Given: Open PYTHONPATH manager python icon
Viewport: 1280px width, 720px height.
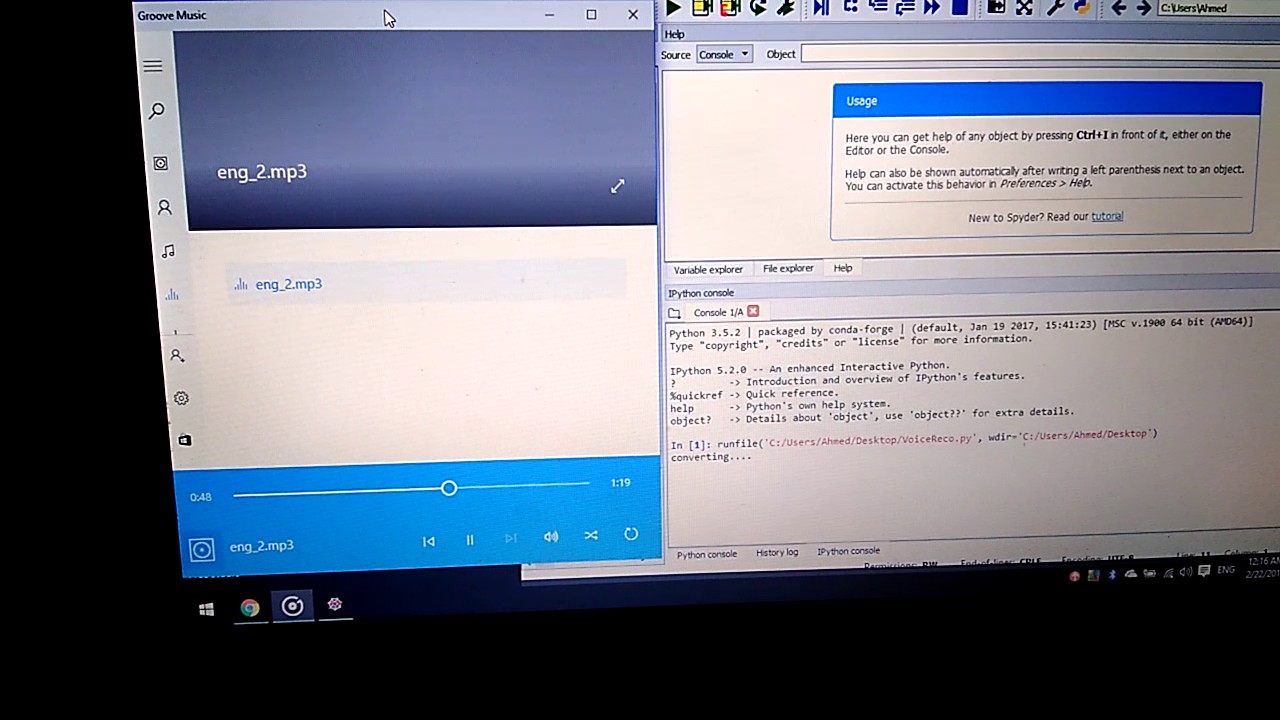Looking at the screenshot, I should tap(1081, 8).
